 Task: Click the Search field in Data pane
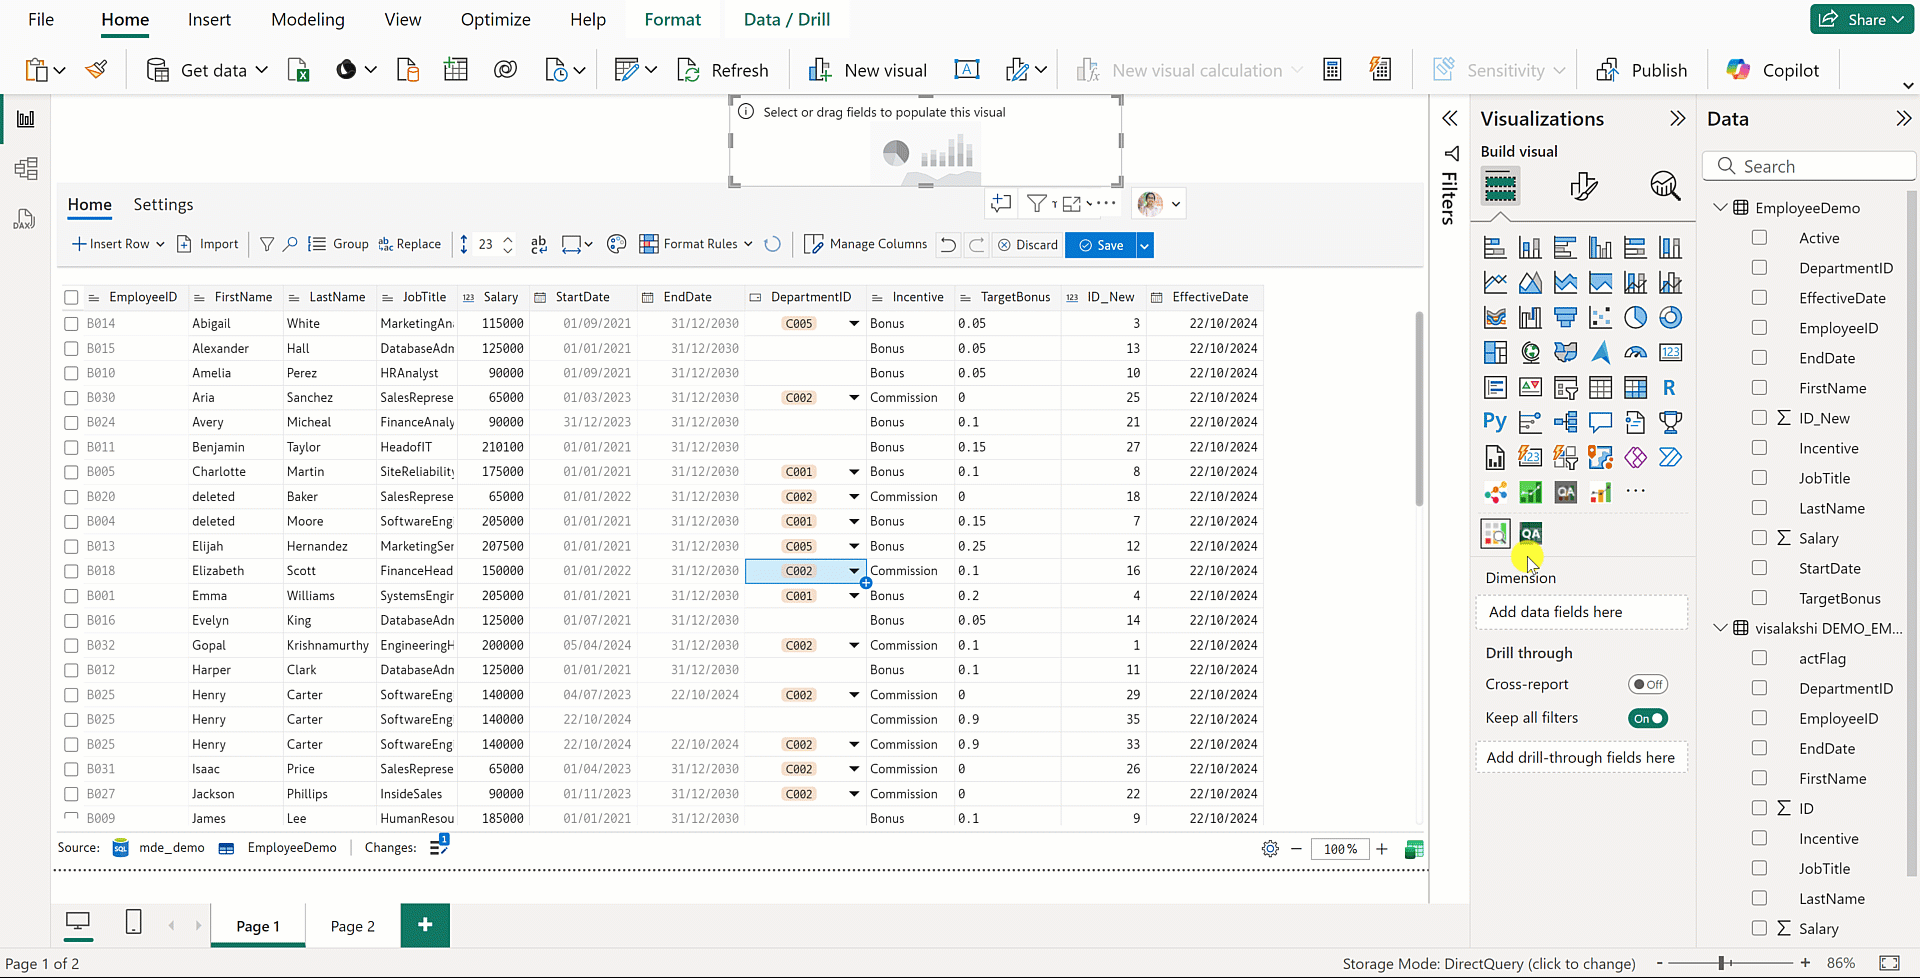[x=1810, y=167]
